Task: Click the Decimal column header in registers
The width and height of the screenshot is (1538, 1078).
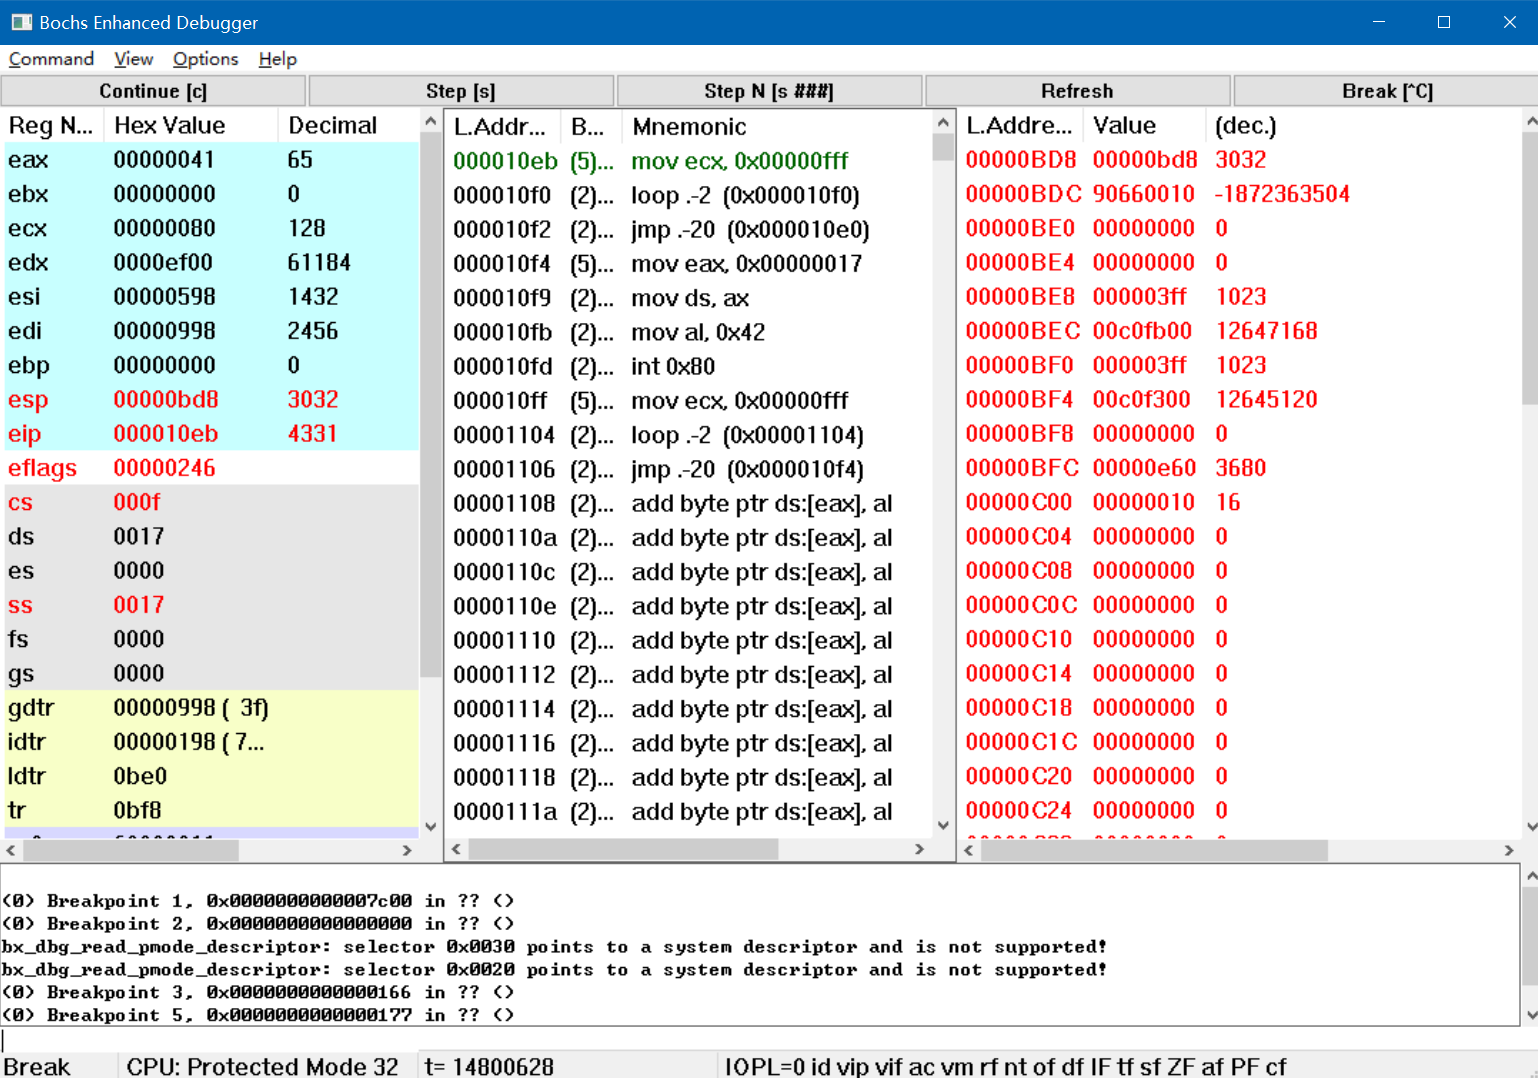Action: coord(348,126)
